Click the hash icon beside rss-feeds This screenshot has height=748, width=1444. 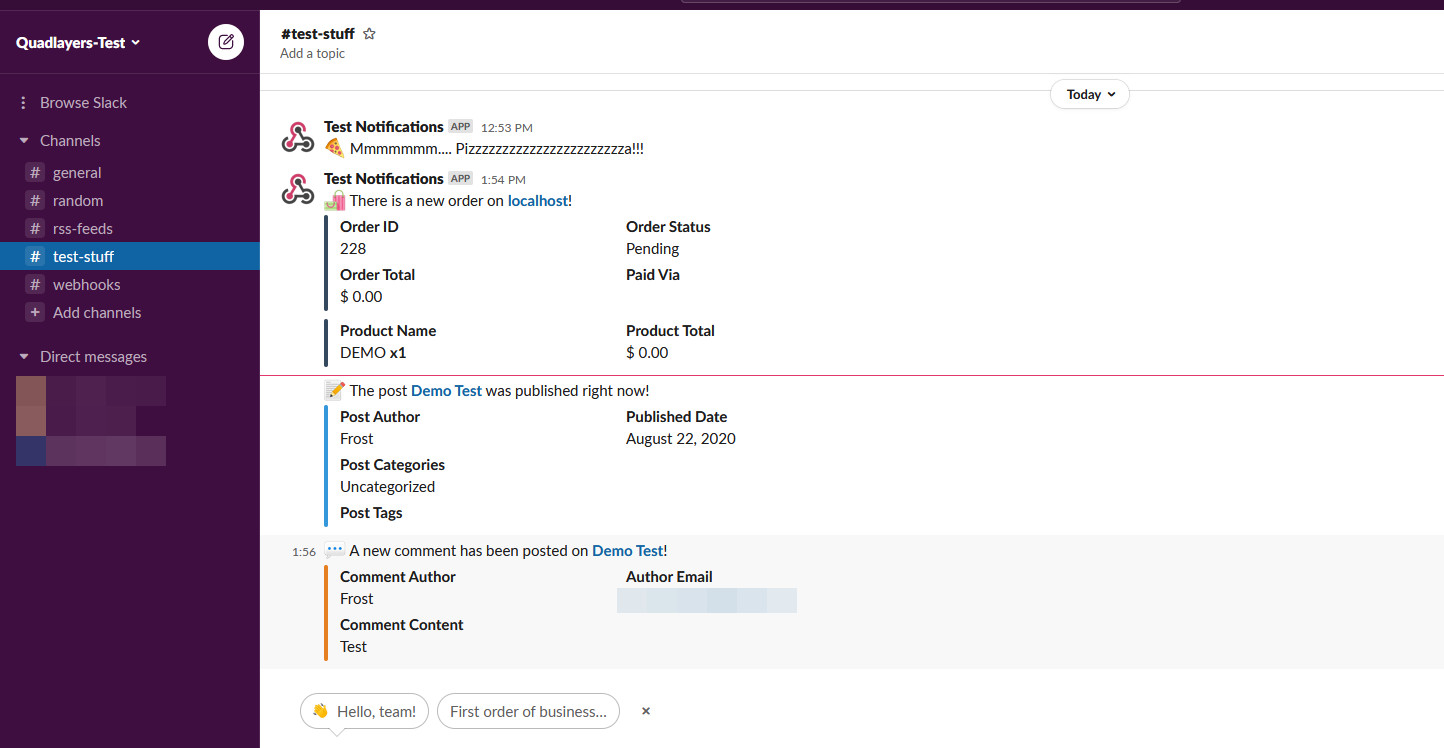click(35, 229)
